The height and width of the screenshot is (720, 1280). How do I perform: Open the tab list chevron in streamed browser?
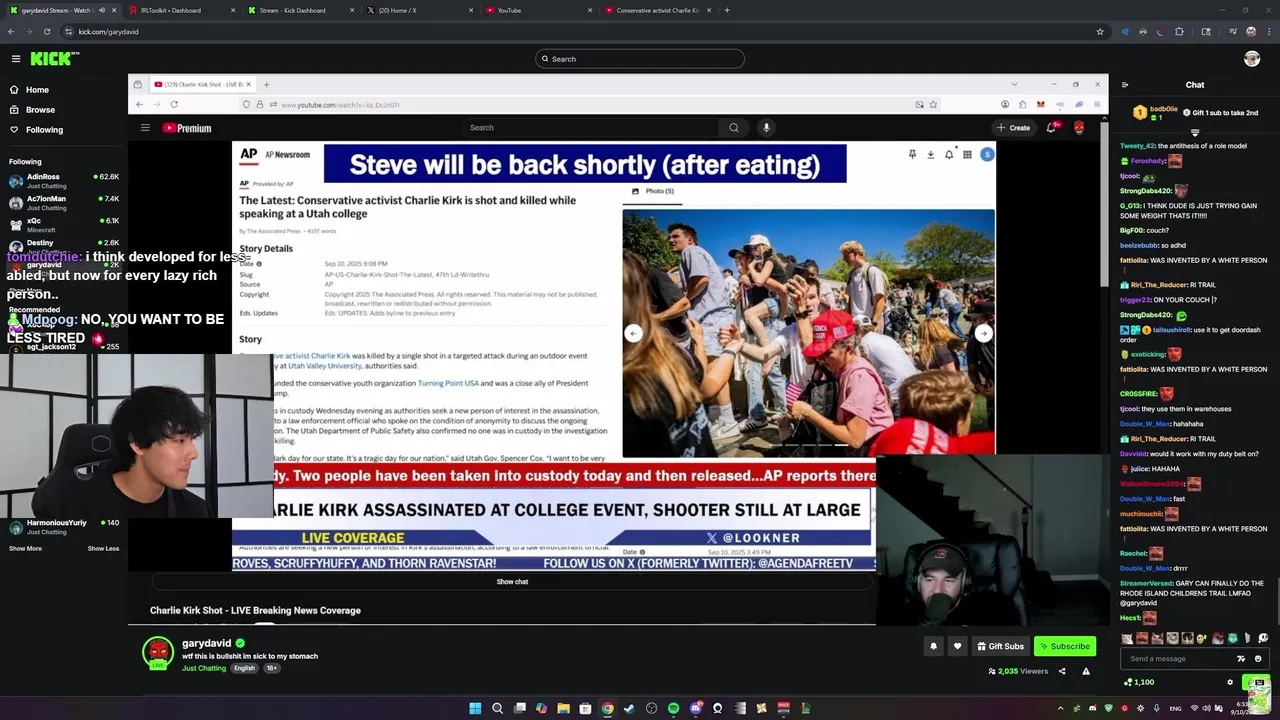pyautogui.click(x=1014, y=84)
